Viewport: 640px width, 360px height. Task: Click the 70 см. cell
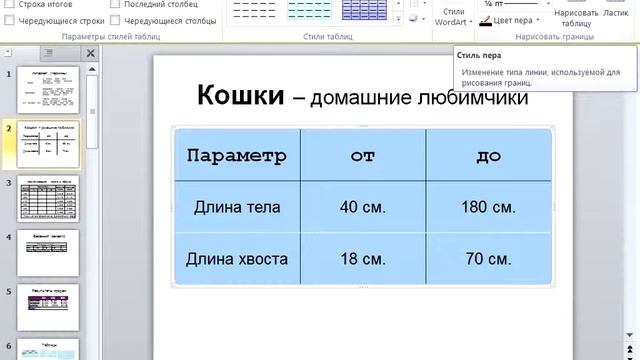[489, 259]
